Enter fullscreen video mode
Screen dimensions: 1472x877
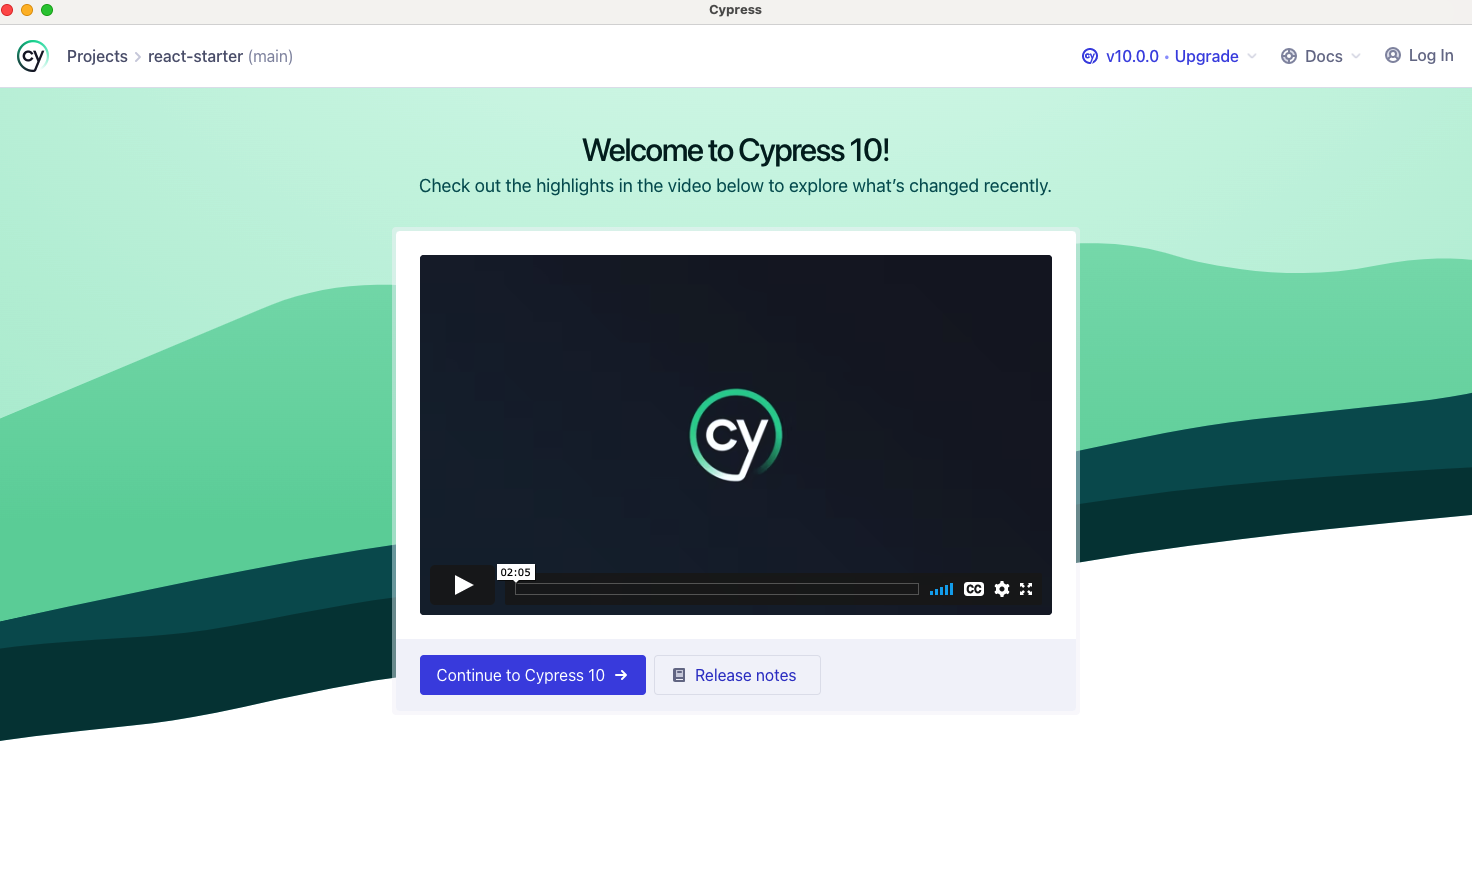[1026, 589]
